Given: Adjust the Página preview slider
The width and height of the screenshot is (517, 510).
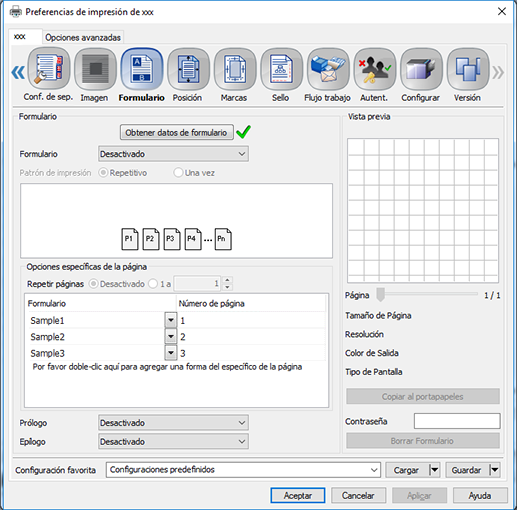Looking at the screenshot, I should coord(380,295).
